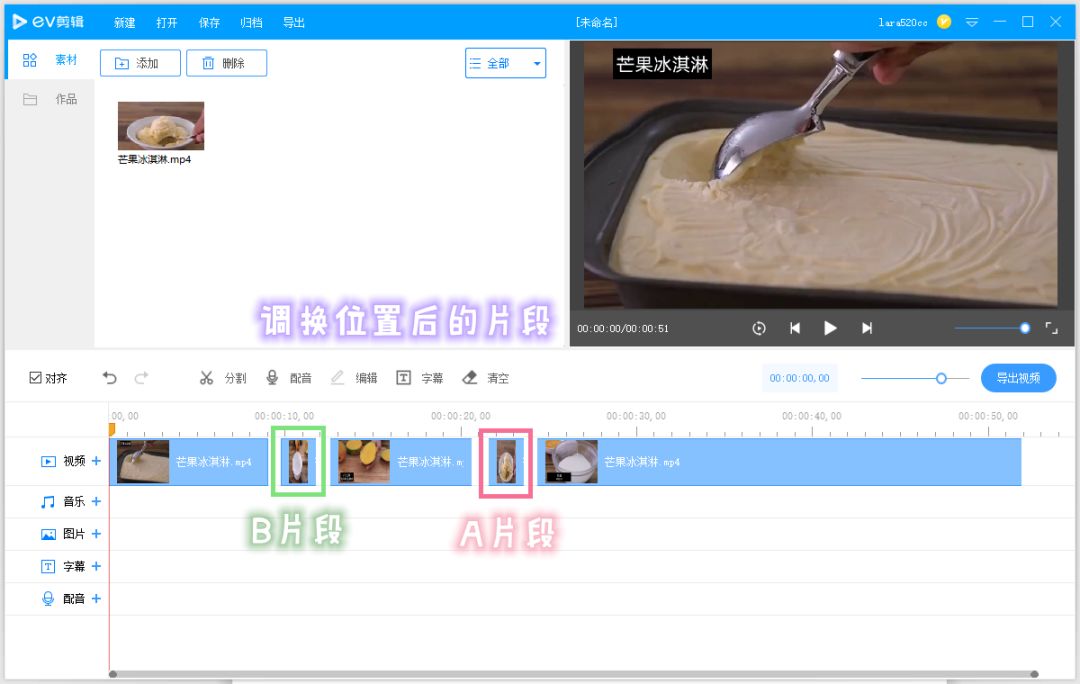This screenshot has width=1080, height=684.
Task: Click the lara520cc username
Action: pos(902,23)
